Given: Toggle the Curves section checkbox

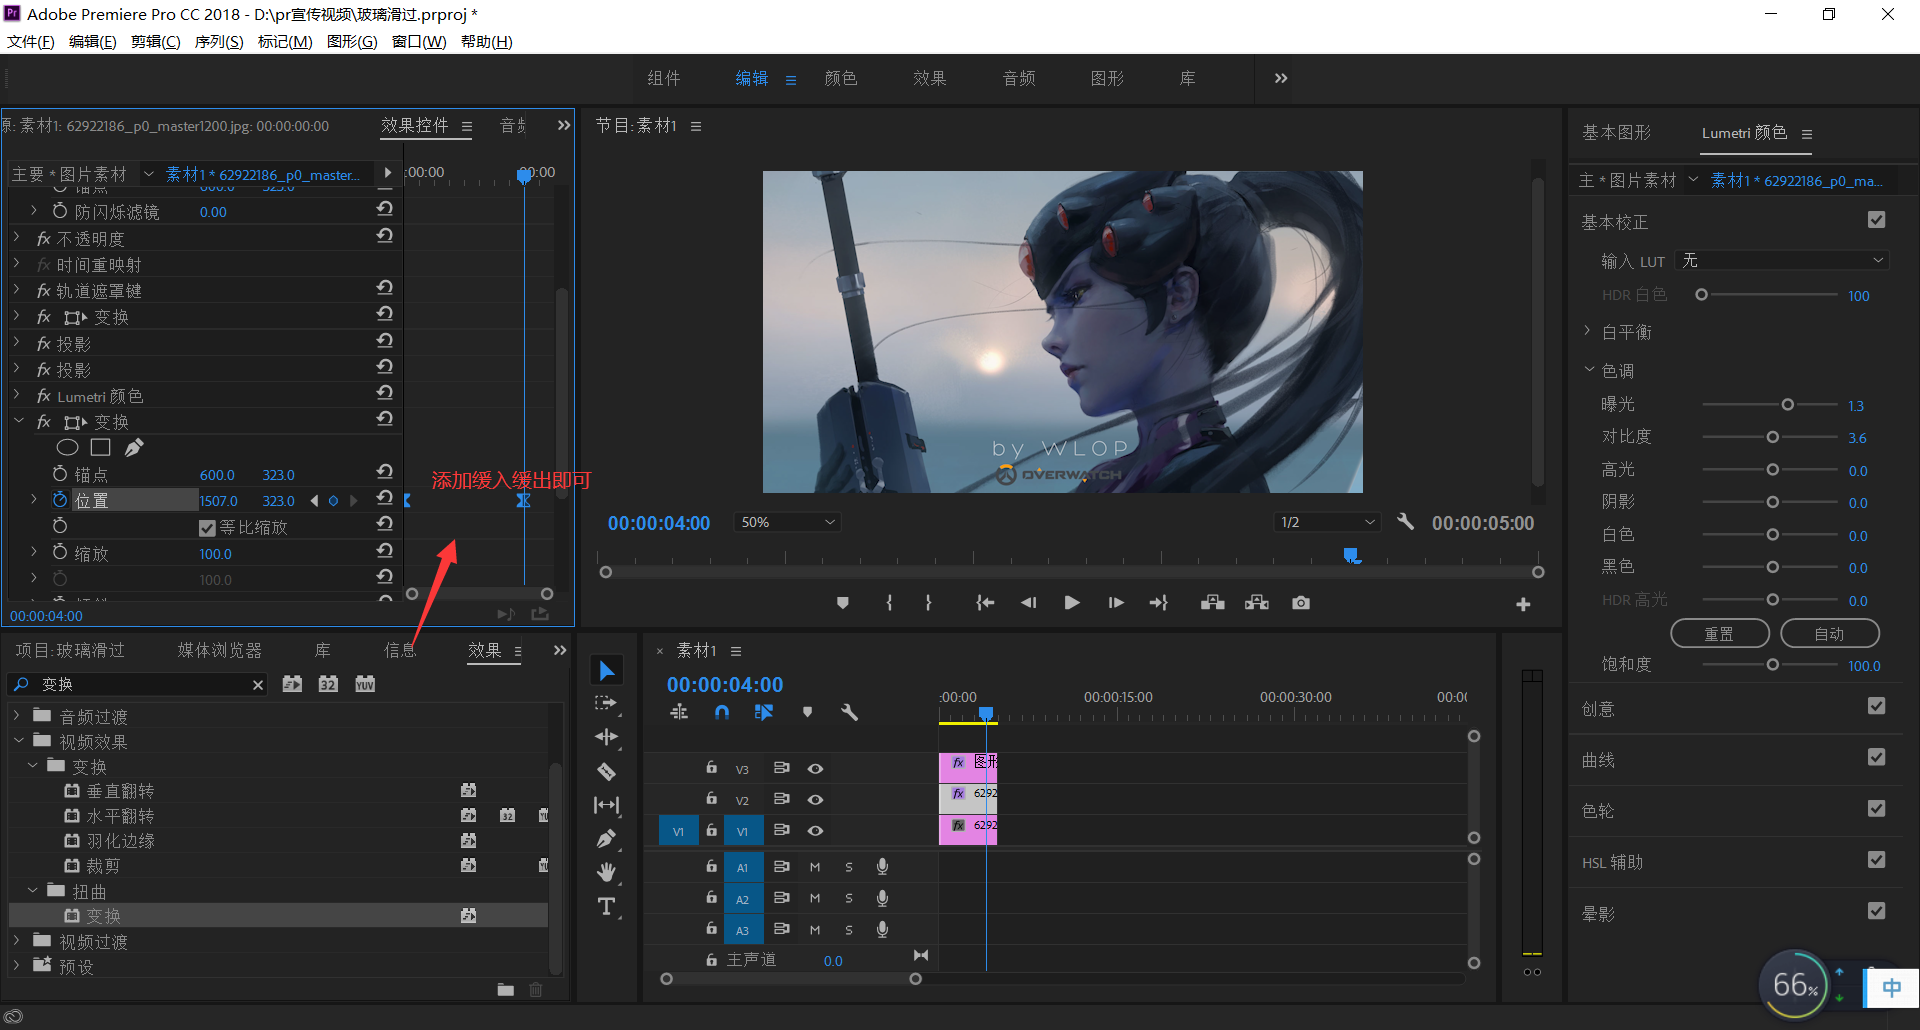Looking at the screenshot, I should point(1876,757).
